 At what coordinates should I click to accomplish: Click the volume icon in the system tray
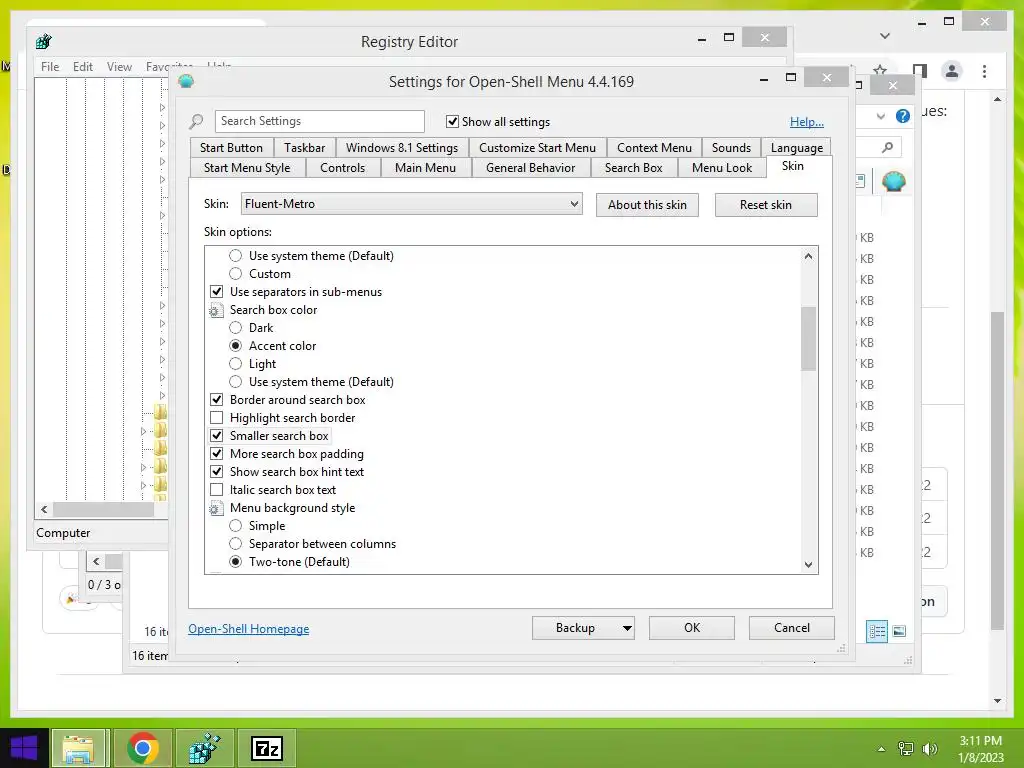pos(929,748)
